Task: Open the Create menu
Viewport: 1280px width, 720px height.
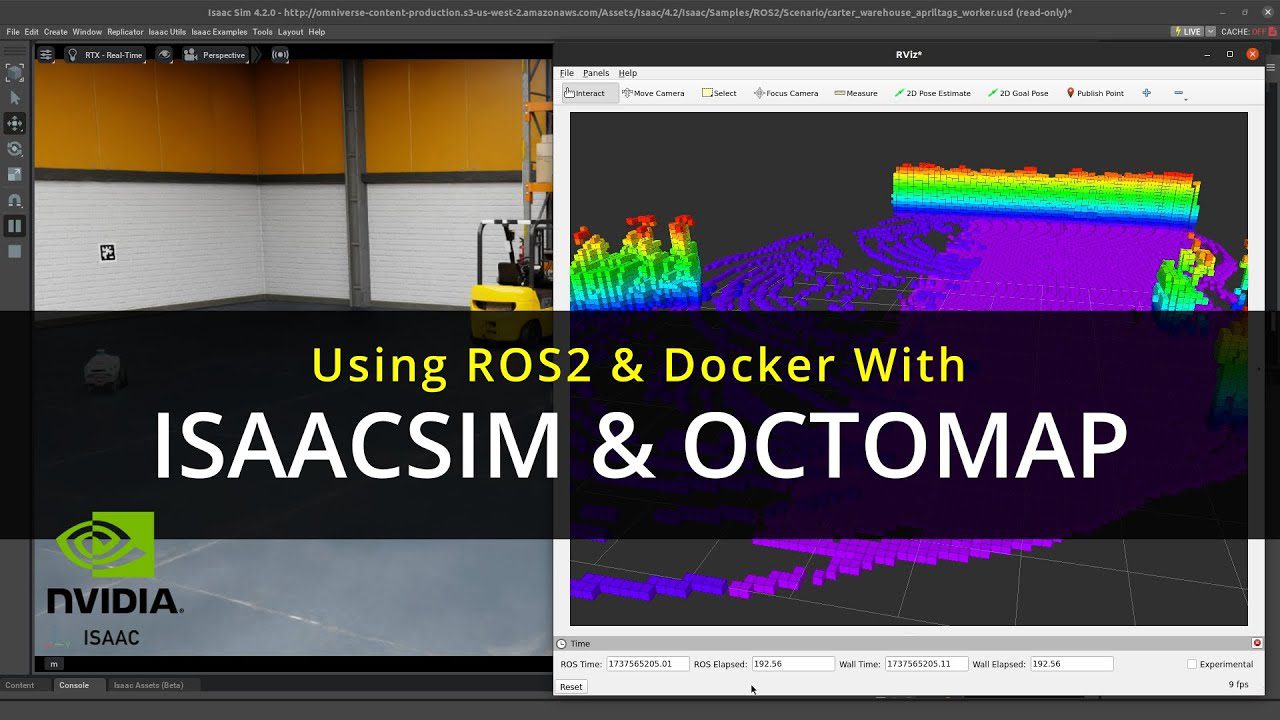Action: coord(55,32)
